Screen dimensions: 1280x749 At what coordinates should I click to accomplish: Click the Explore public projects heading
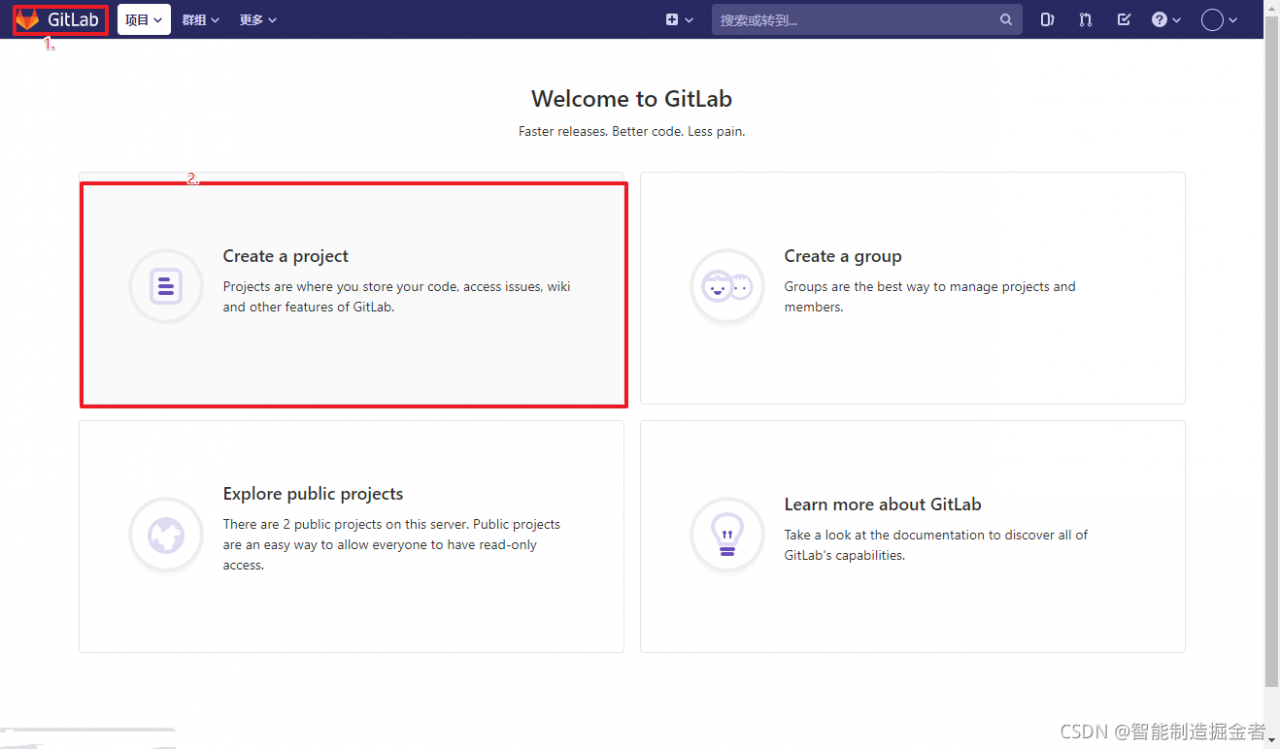(x=313, y=494)
